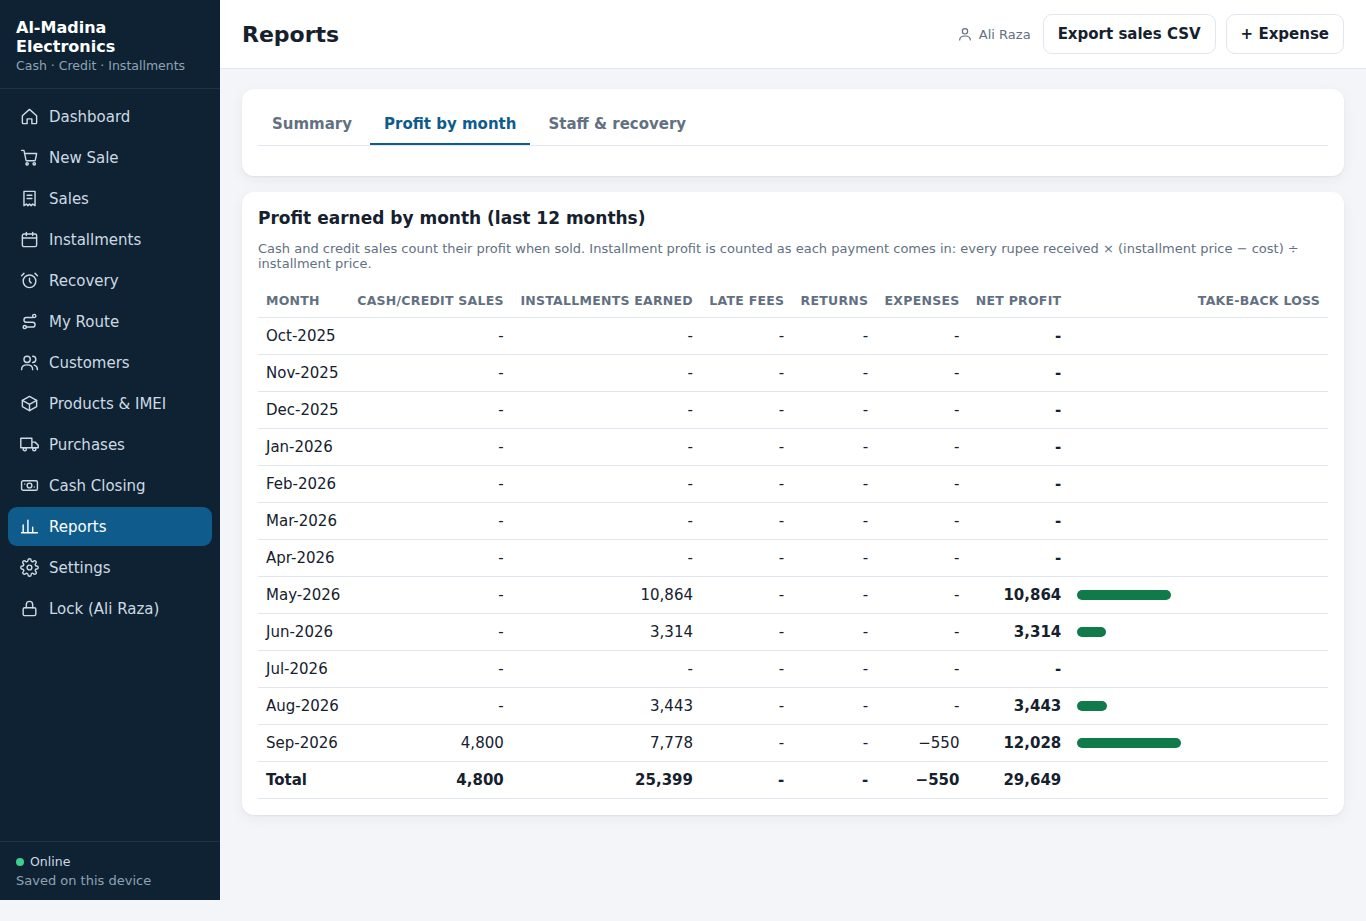
Task: Click the Settings gear icon
Action: tap(29, 567)
